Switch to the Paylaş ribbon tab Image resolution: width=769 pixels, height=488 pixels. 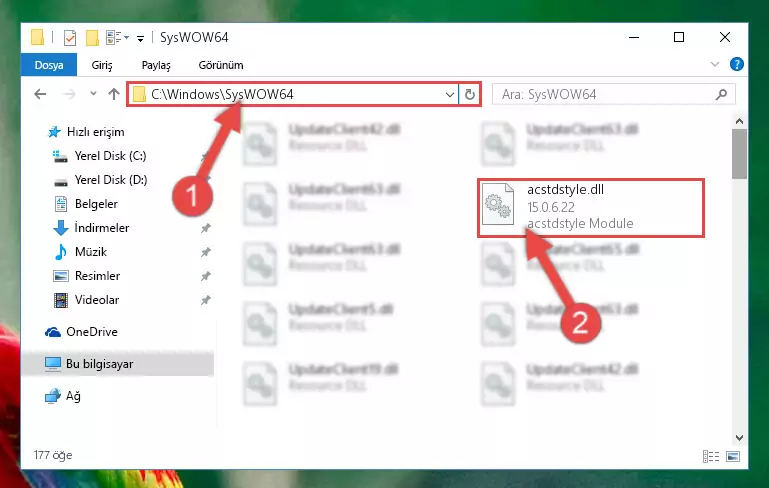156,65
